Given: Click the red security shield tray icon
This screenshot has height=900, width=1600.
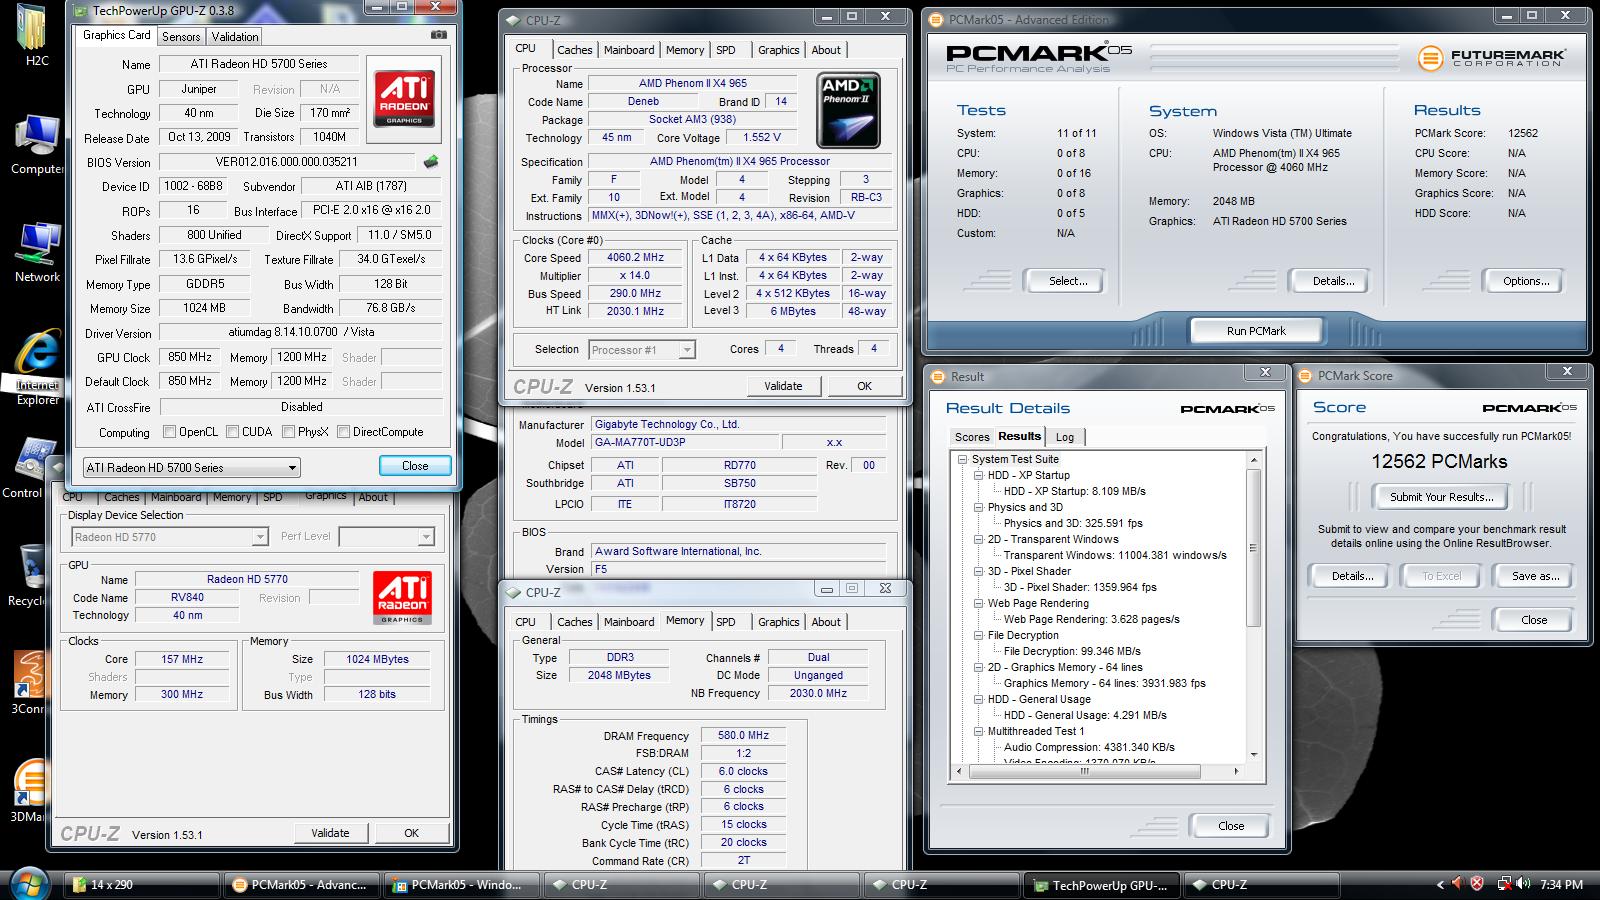Looking at the screenshot, I should (x=1476, y=884).
